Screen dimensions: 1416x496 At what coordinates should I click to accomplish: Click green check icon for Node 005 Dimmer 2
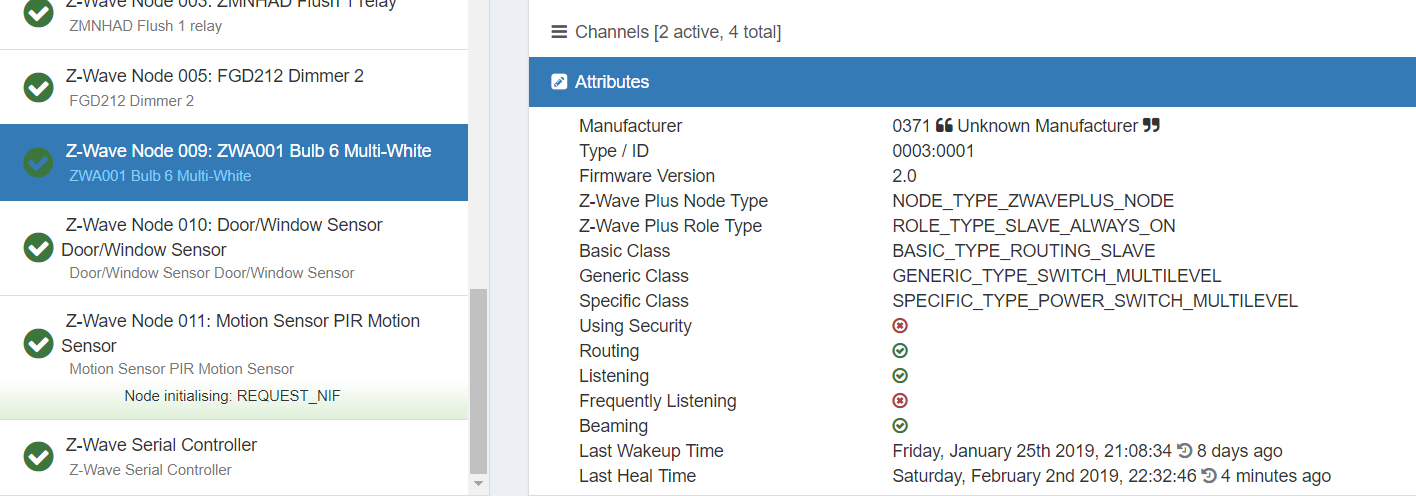tap(38, 87)
